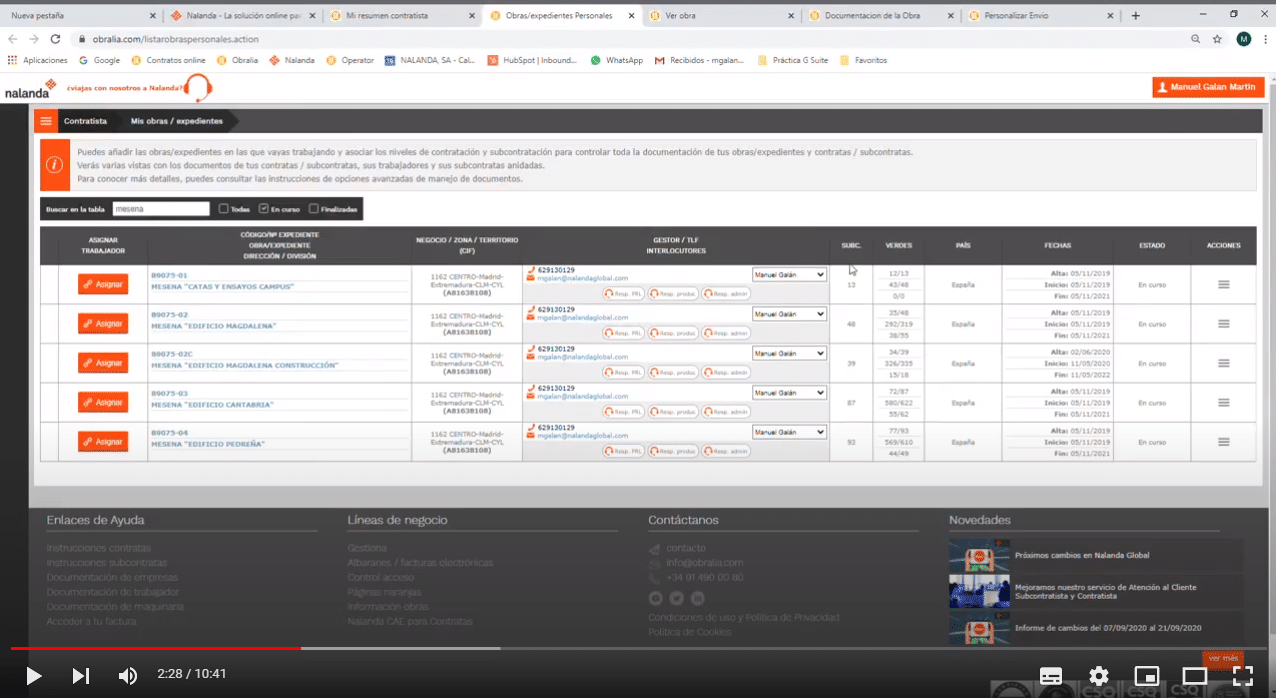The width and height of the screenshot is (1276, 698).
Task: Open YouTube settings gear
Action: pos(1099,676)
